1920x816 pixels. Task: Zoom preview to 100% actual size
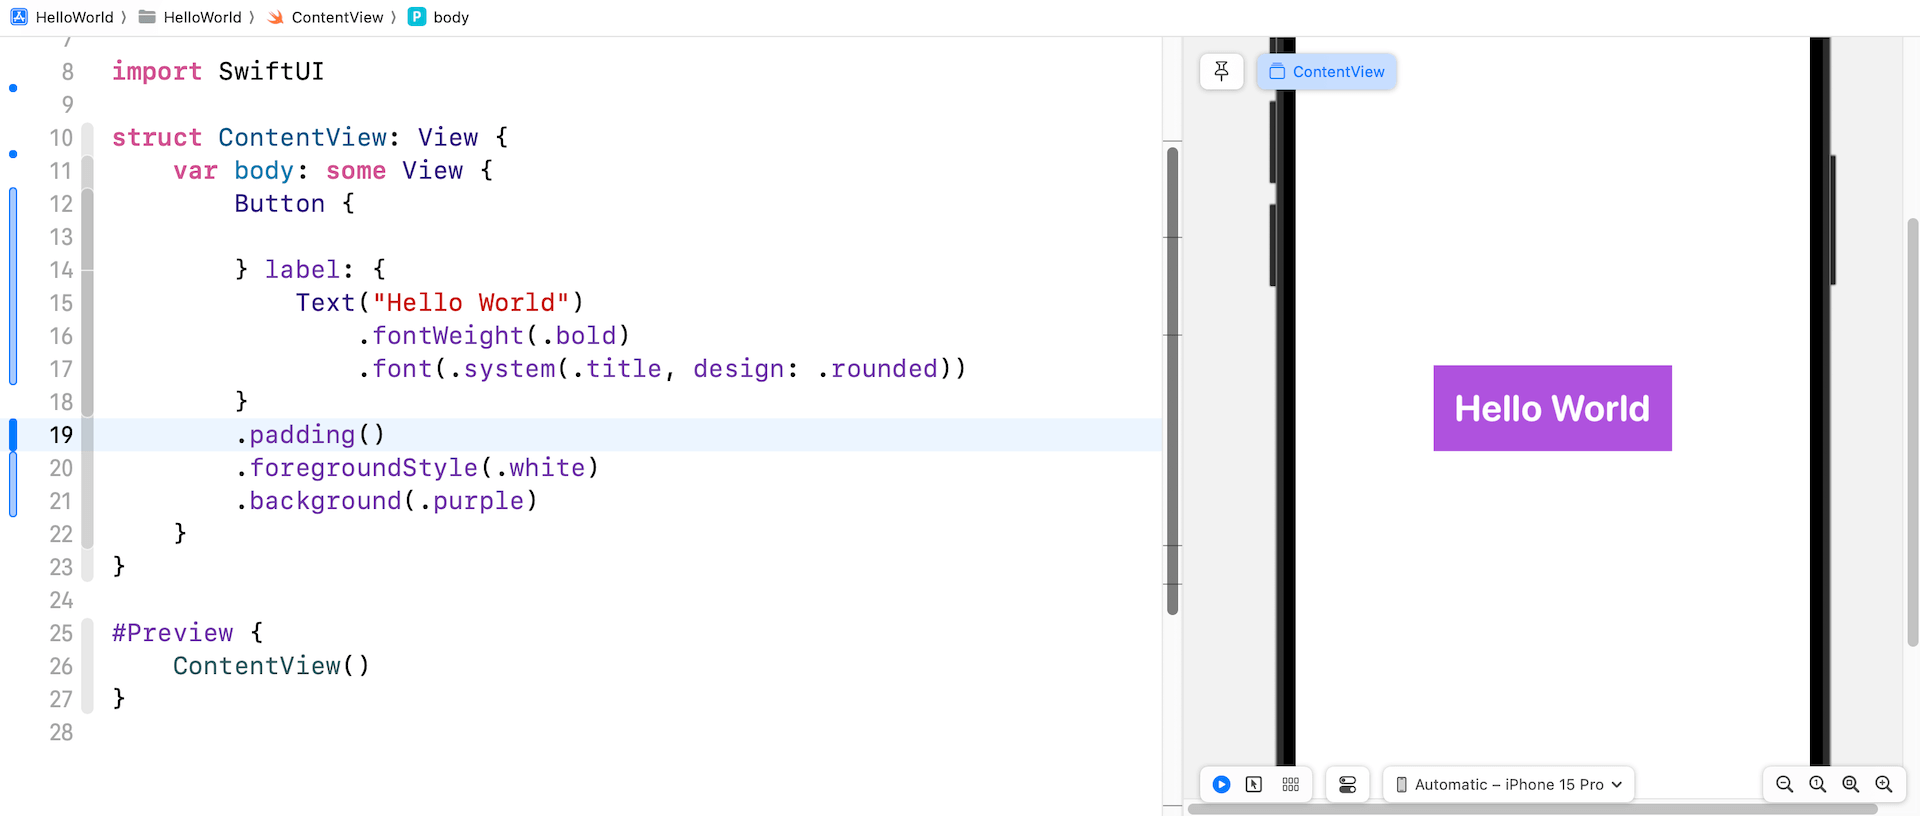(x=1817, y=785)
